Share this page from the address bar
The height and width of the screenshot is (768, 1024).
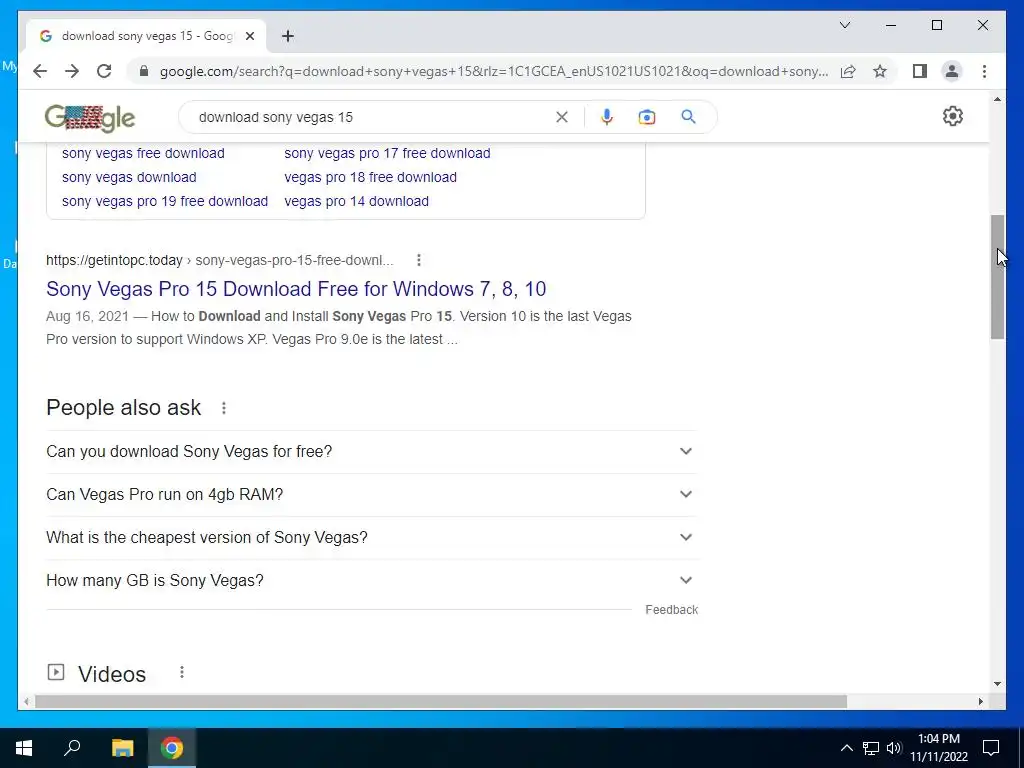point(848,71)
